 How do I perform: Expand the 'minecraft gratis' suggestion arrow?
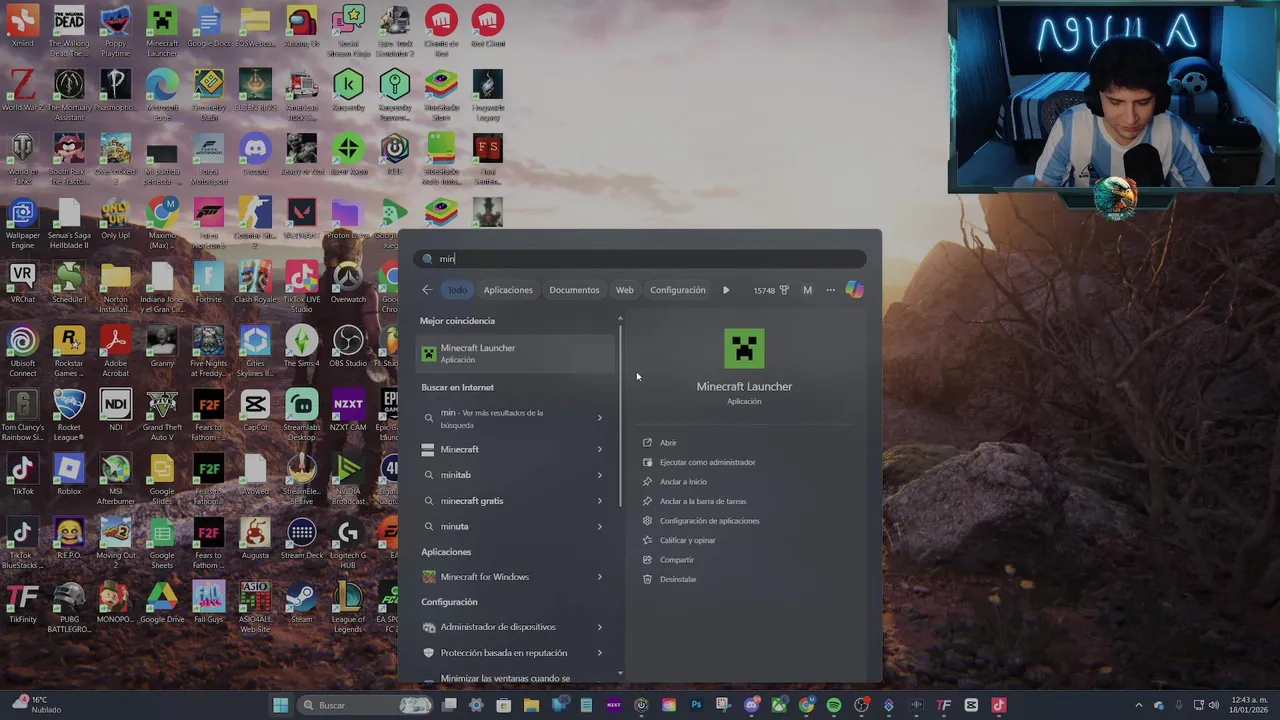[600, 501]
